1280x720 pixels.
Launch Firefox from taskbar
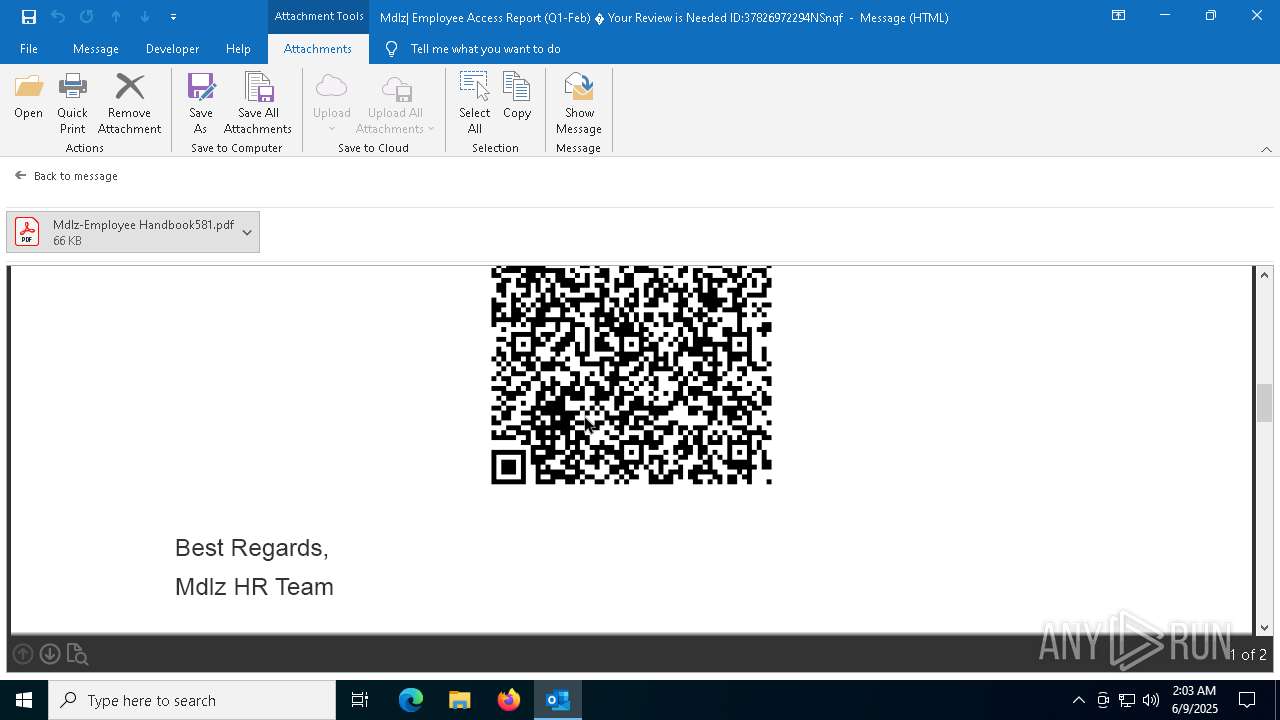tap(509, 700)
